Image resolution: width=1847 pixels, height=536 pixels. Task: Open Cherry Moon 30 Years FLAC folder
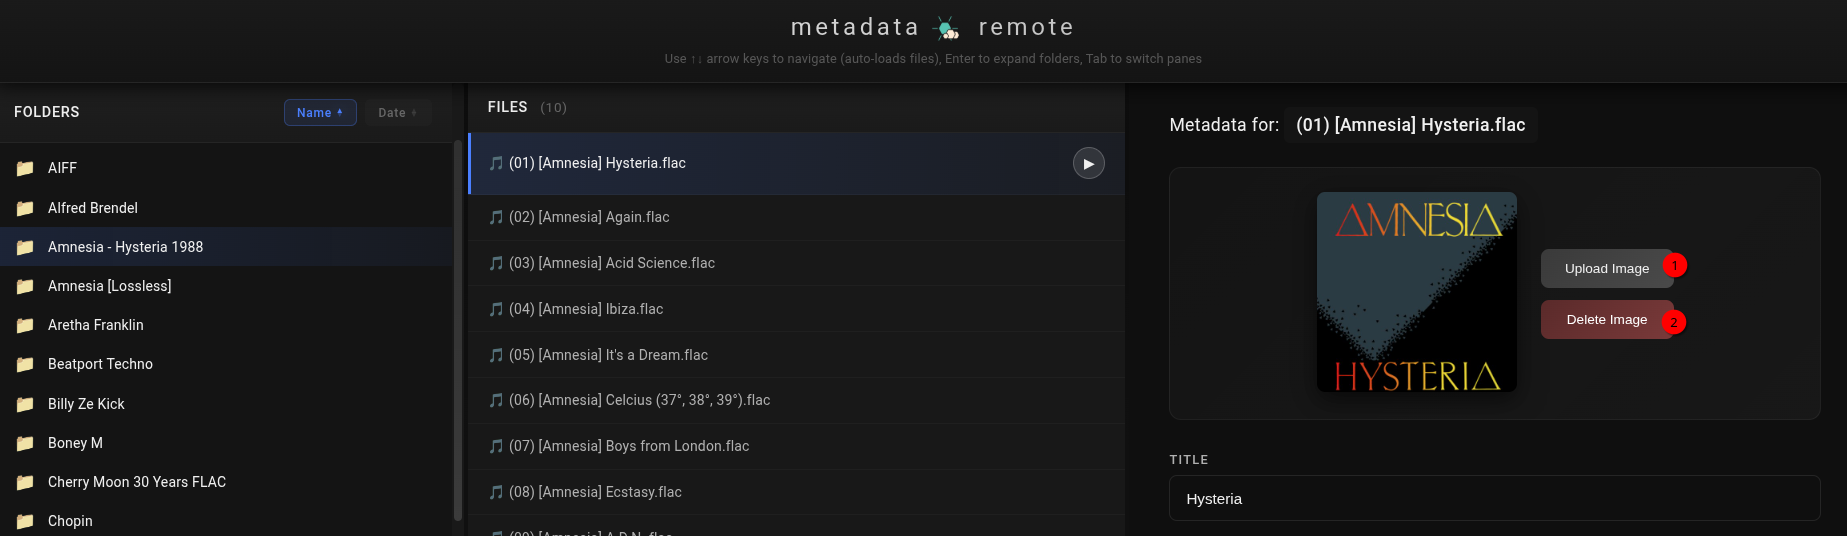[x=226, y=482]
